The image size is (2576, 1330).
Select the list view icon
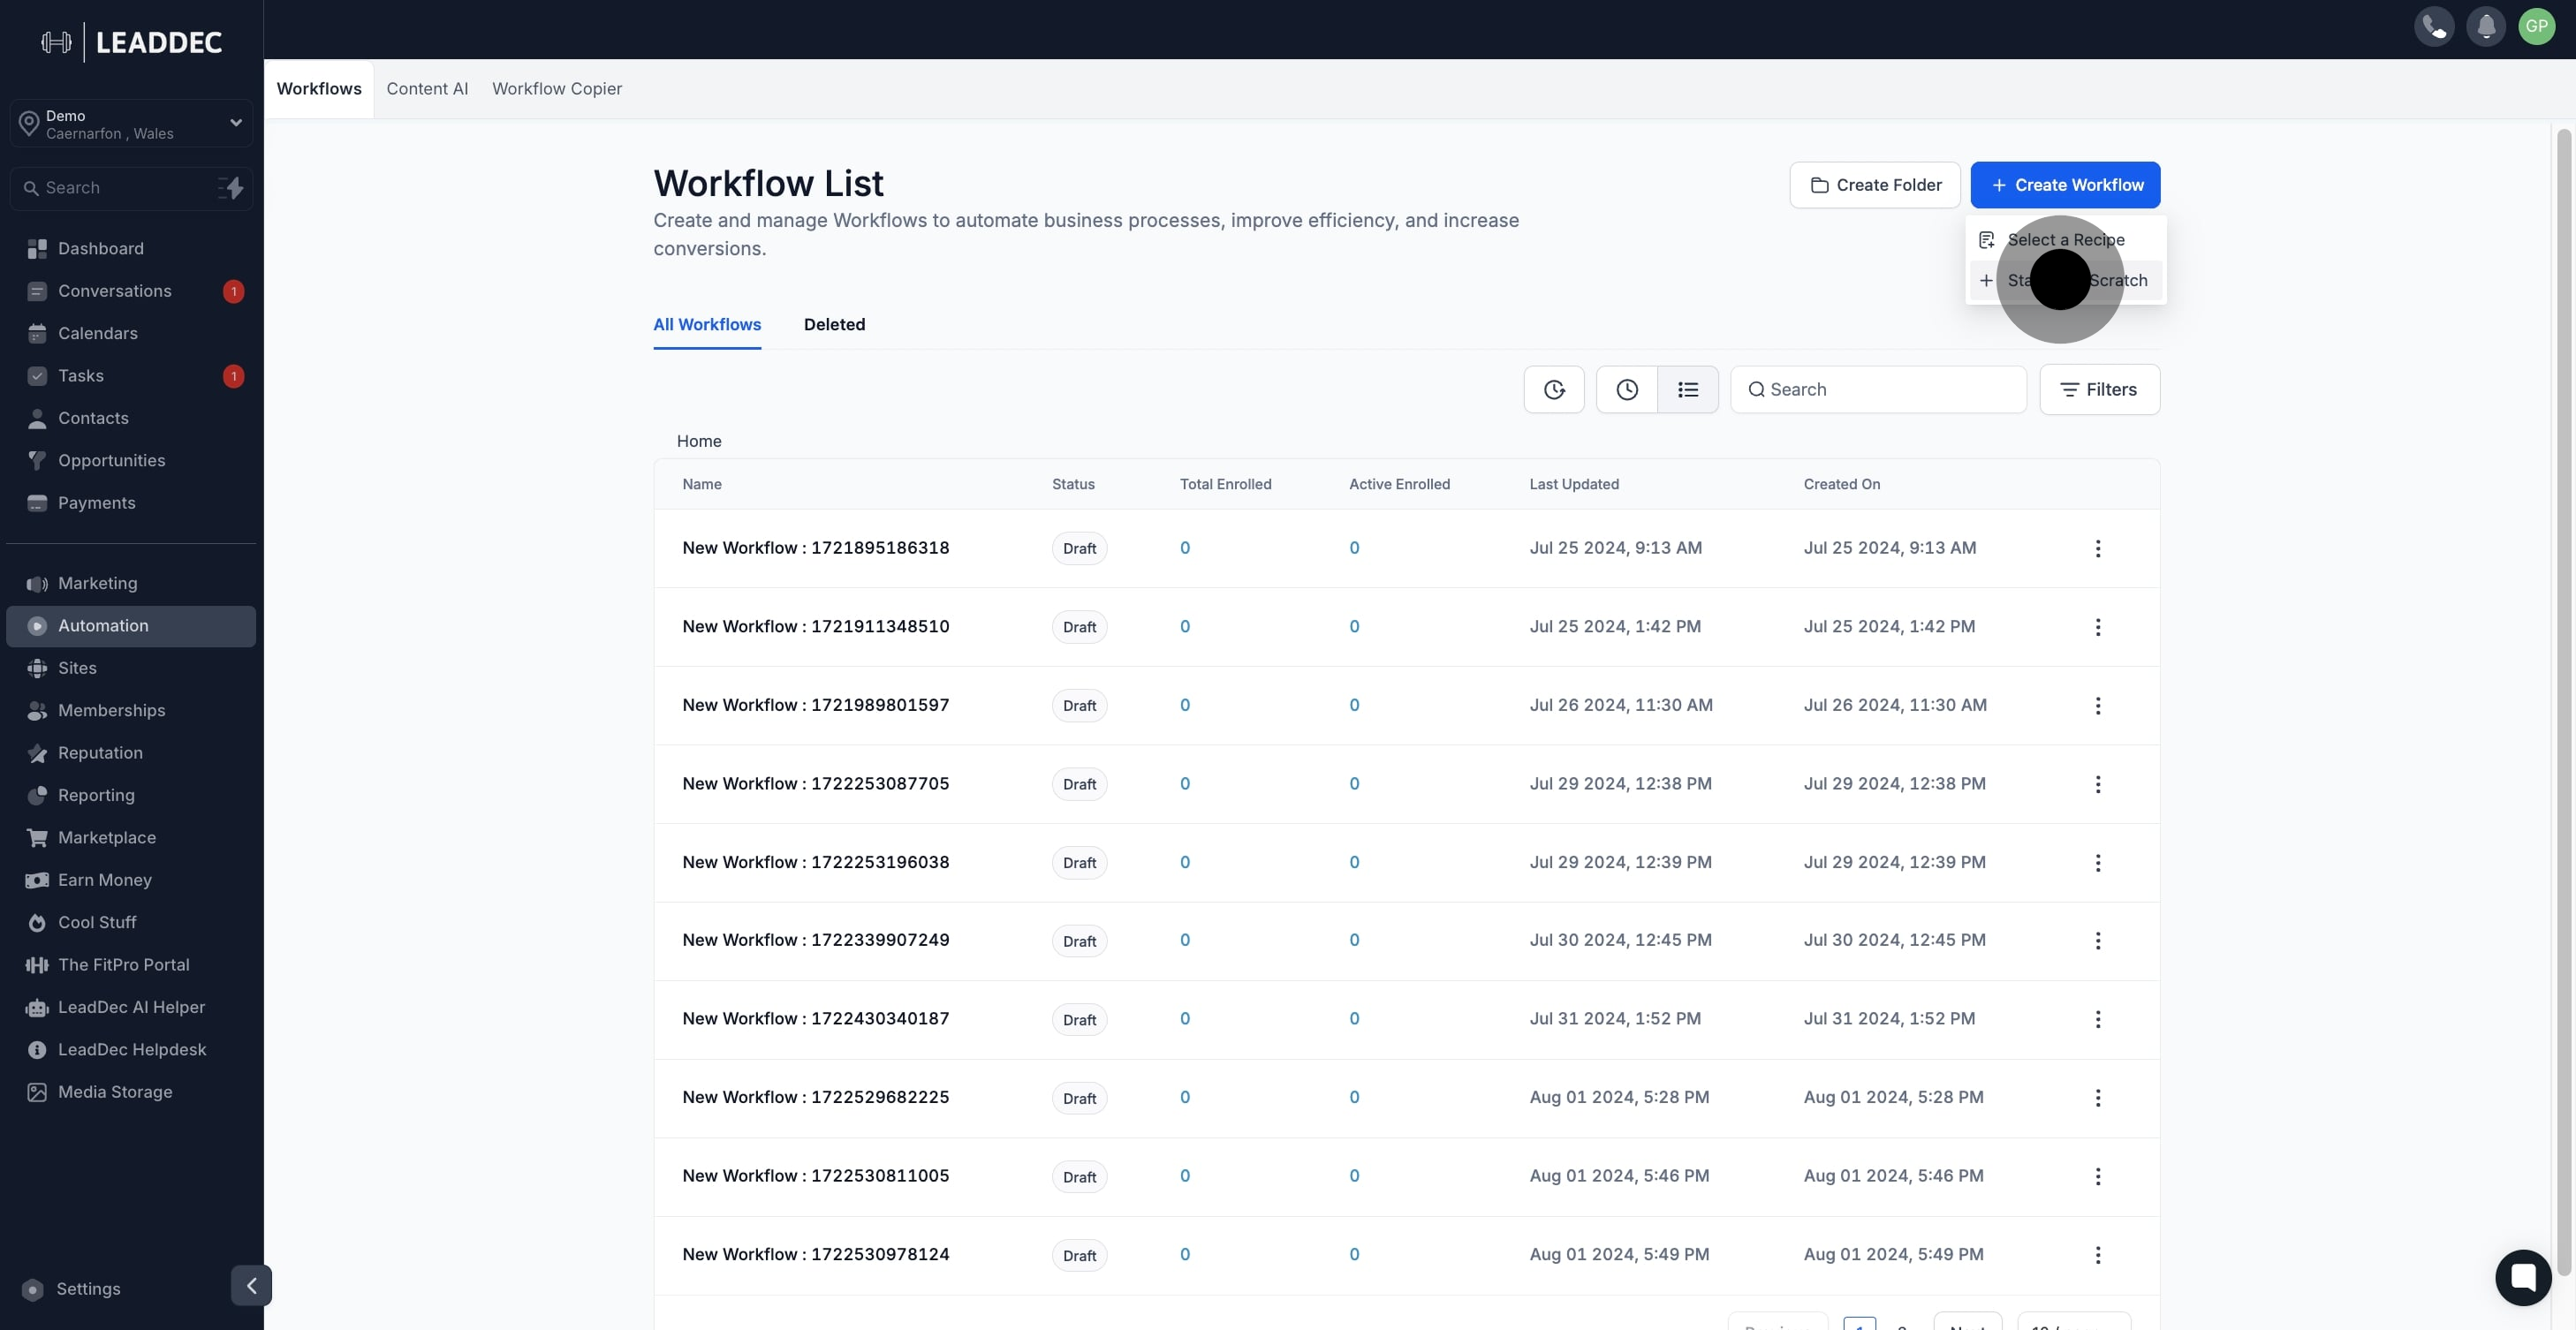pyautogui.click(x=1687, y=390)
